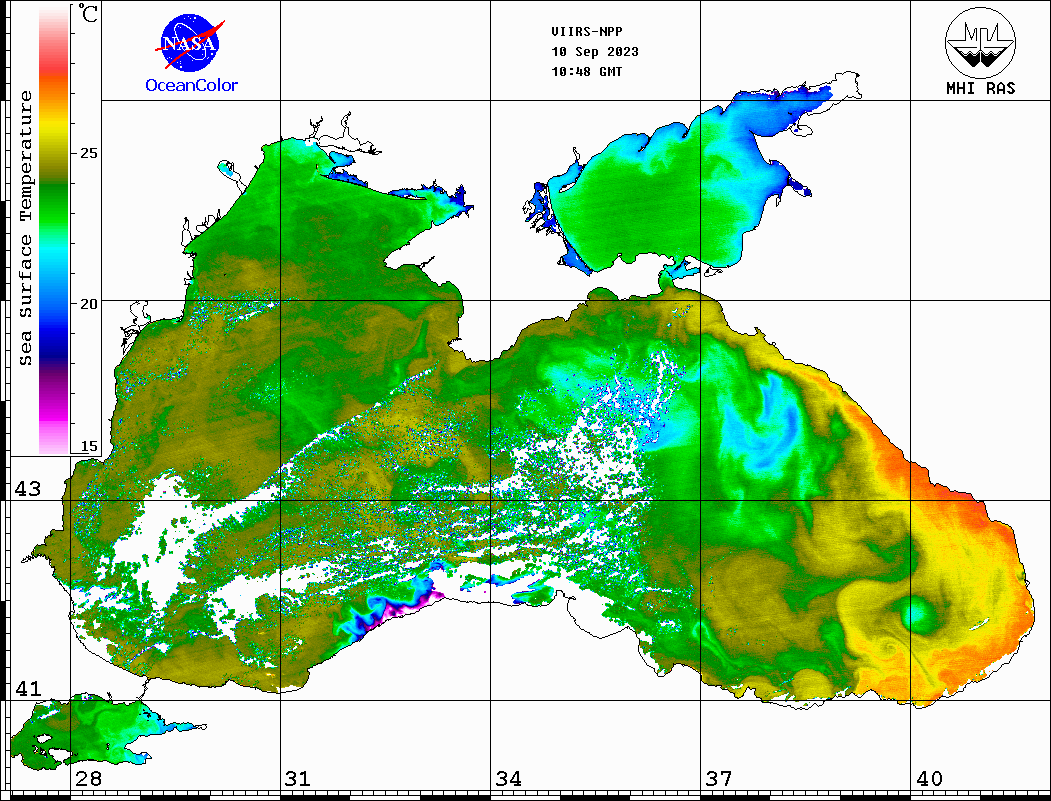Viewport: 1051px width, 801px height.
Task: Click latitude label 41
Action: [x=27, y=688]
